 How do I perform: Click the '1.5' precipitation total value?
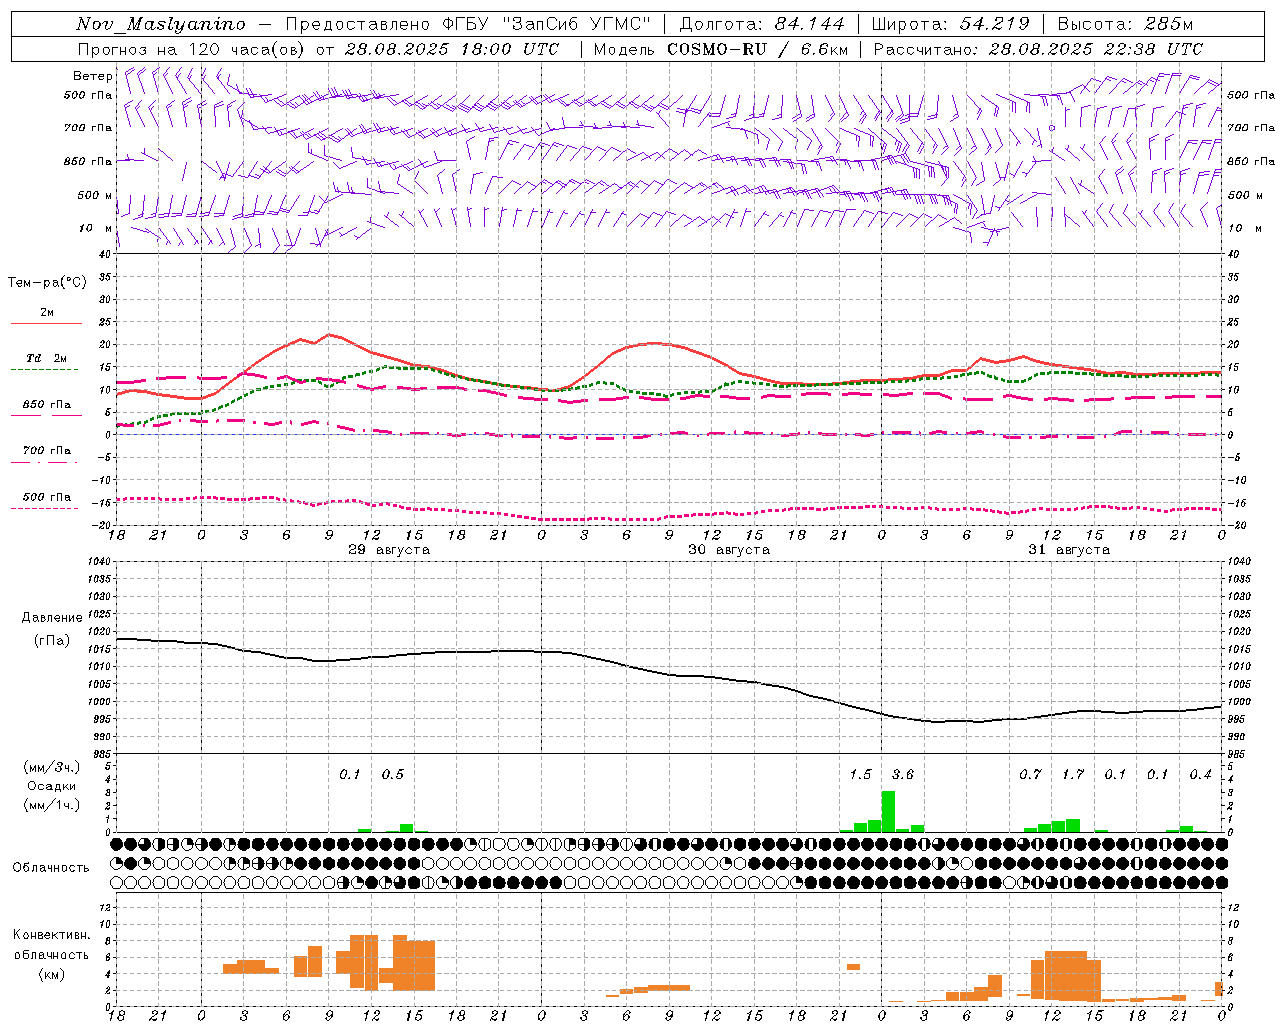pyautogui.click(x=860, y=775)
